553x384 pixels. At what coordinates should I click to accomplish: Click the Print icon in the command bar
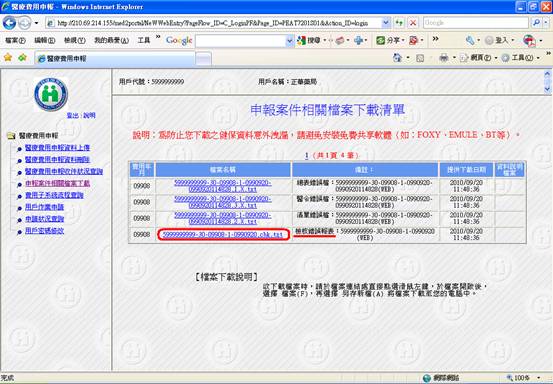click(444, 58)
